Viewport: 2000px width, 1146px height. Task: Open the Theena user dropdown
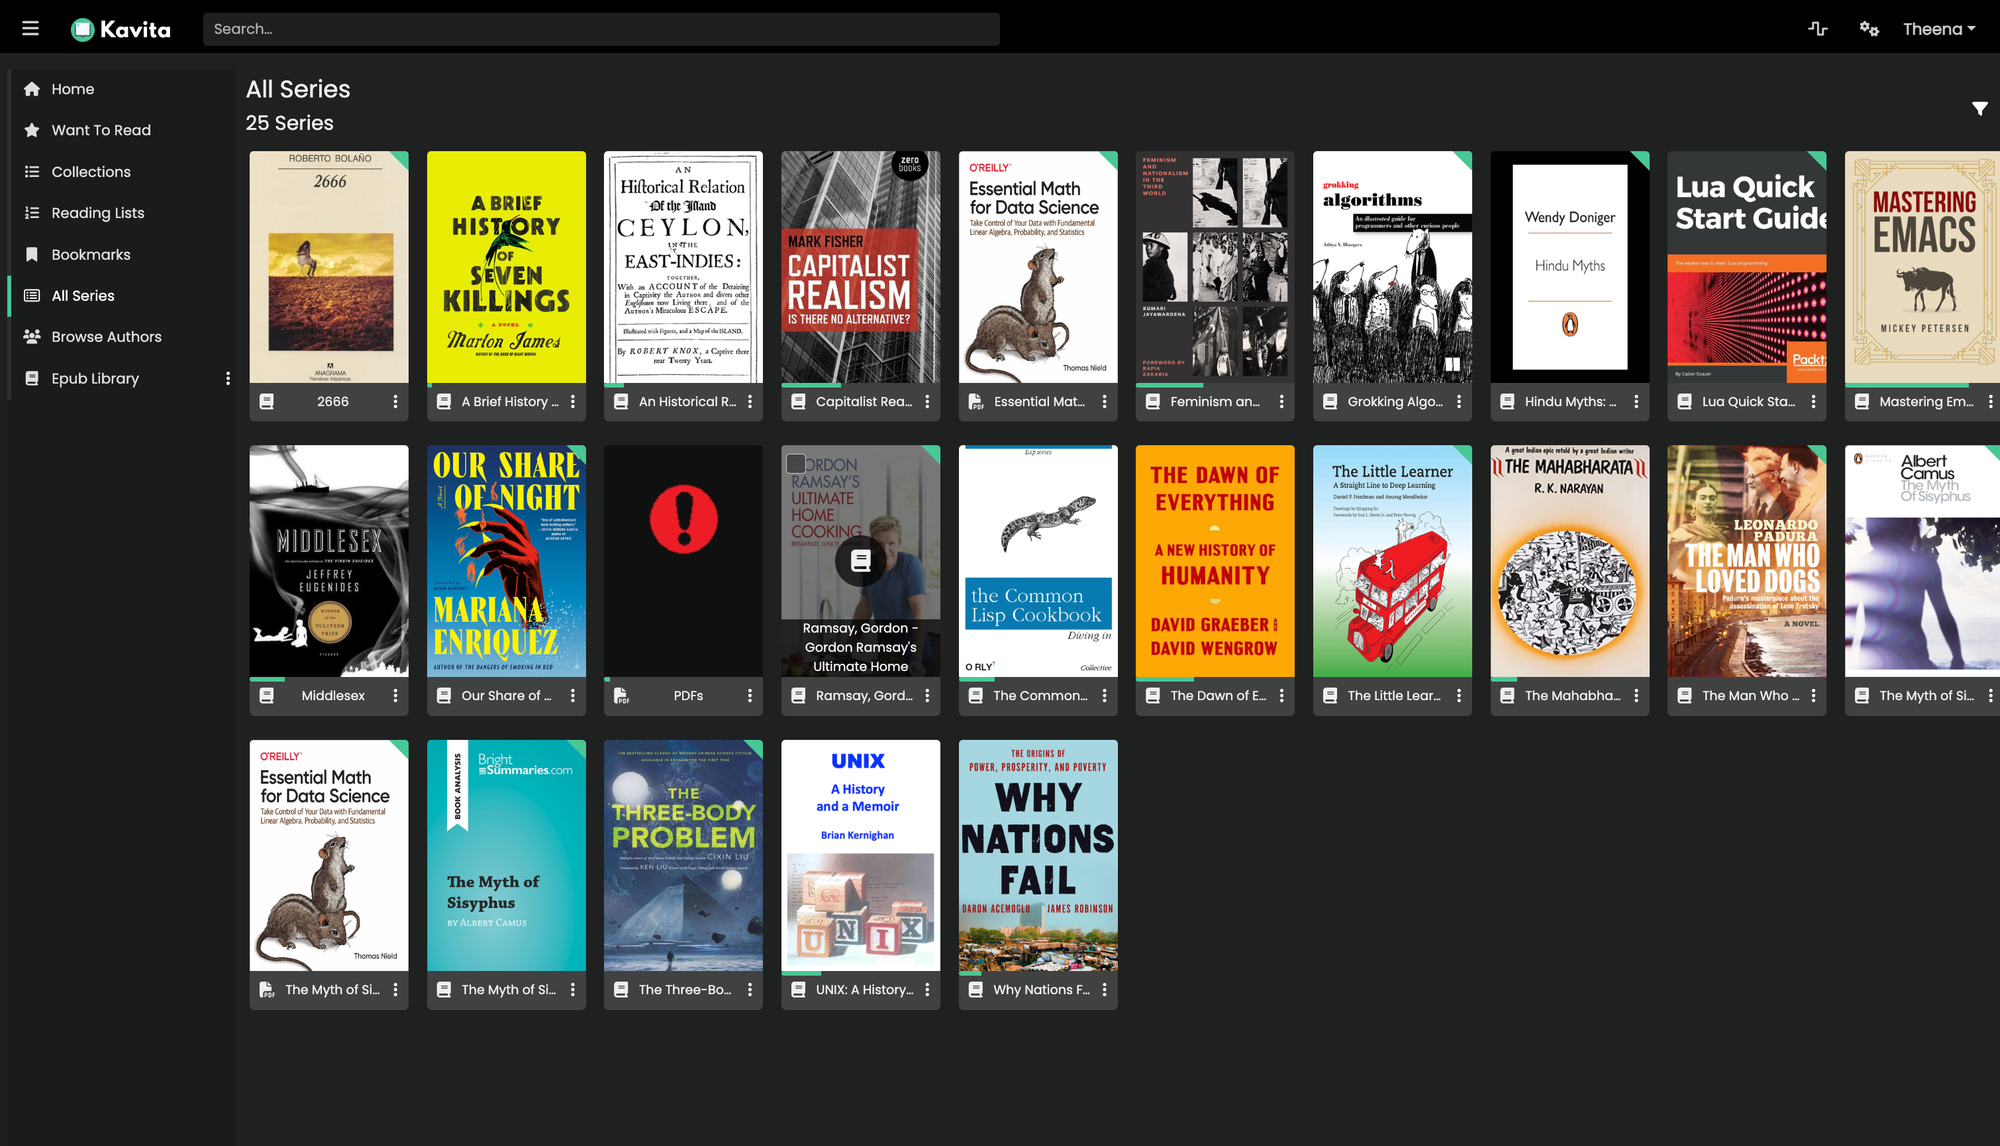pos(1938,29)
